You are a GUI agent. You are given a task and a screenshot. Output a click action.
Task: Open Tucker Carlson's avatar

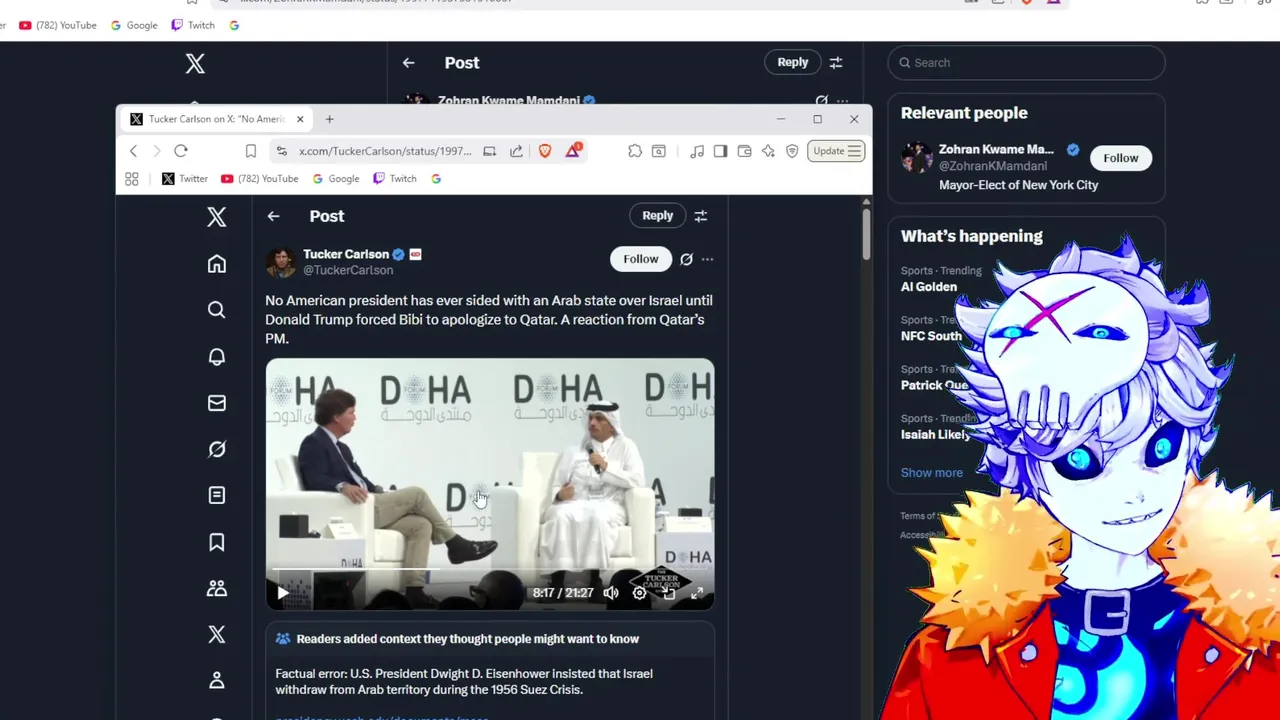point(281,262)
